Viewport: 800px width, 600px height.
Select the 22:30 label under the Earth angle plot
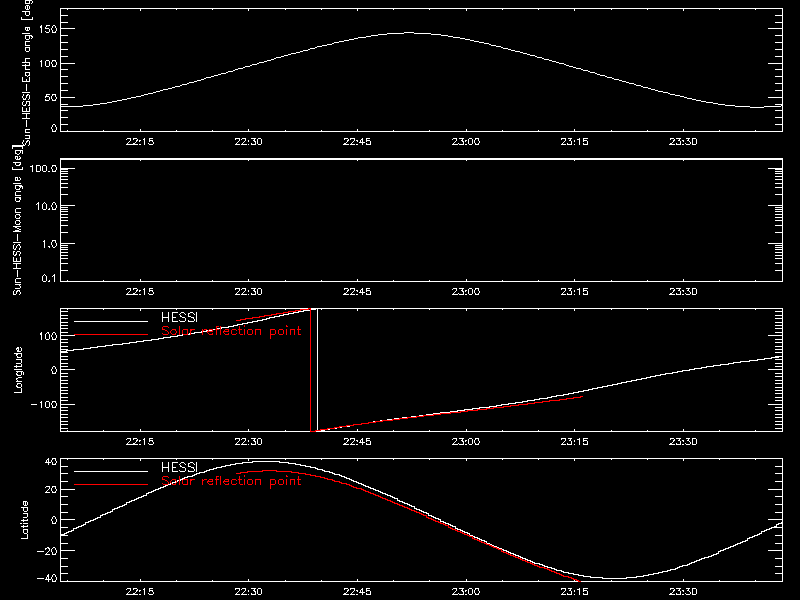[248, 142]
